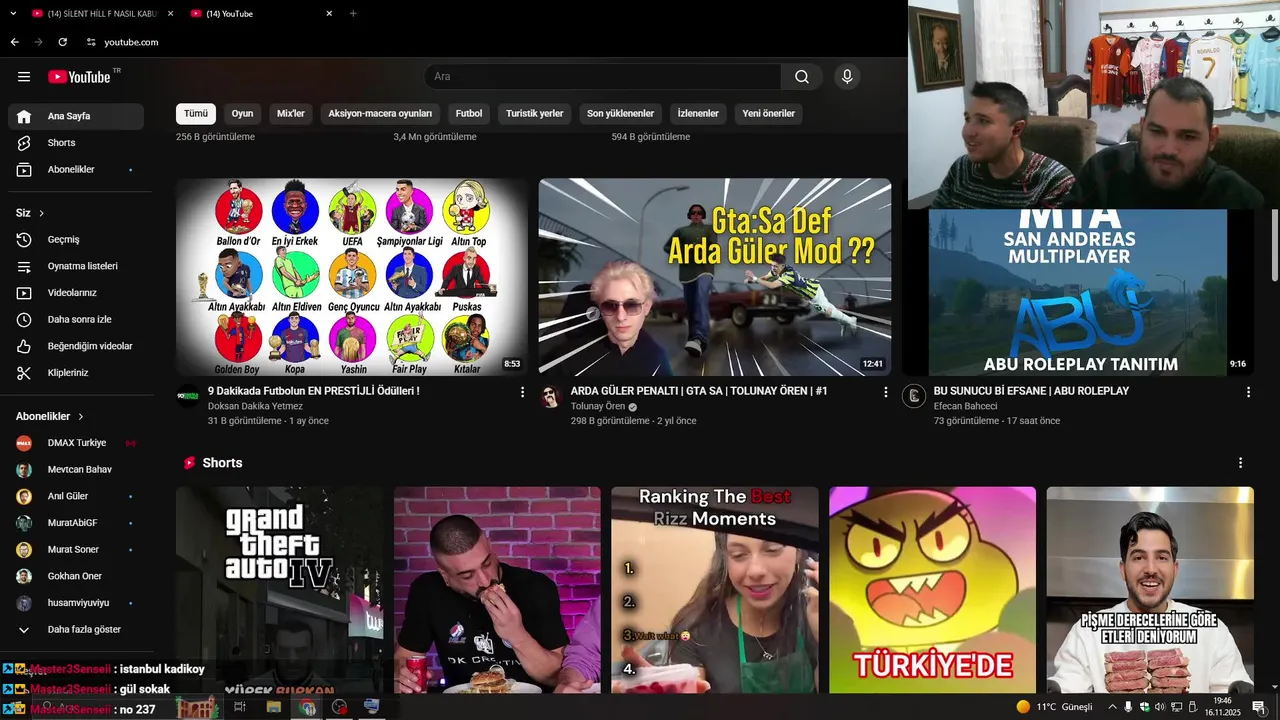
Task: Show hidden system tray icons
Action: pos(1112,707)
